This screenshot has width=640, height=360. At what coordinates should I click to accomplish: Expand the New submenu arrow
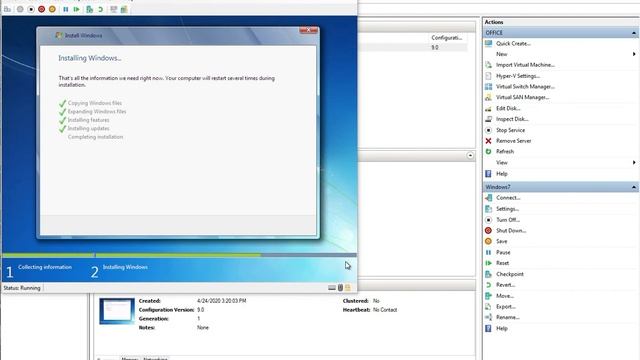(x=634, y=54)
